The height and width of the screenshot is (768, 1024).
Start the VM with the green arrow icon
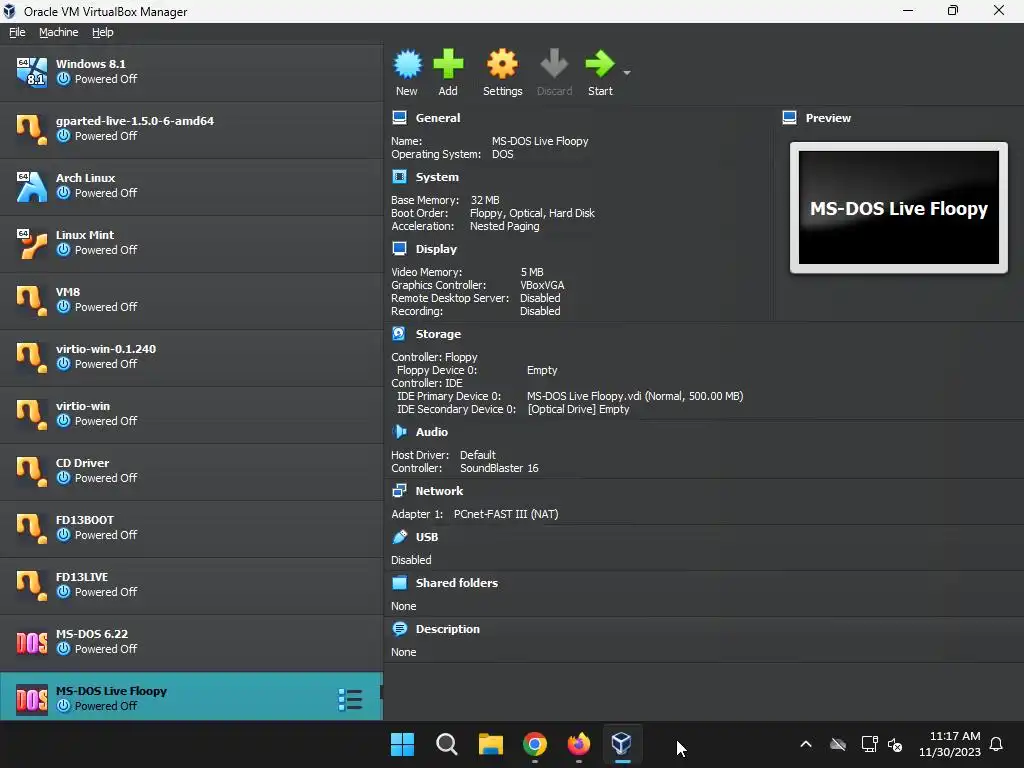(600, 64)
